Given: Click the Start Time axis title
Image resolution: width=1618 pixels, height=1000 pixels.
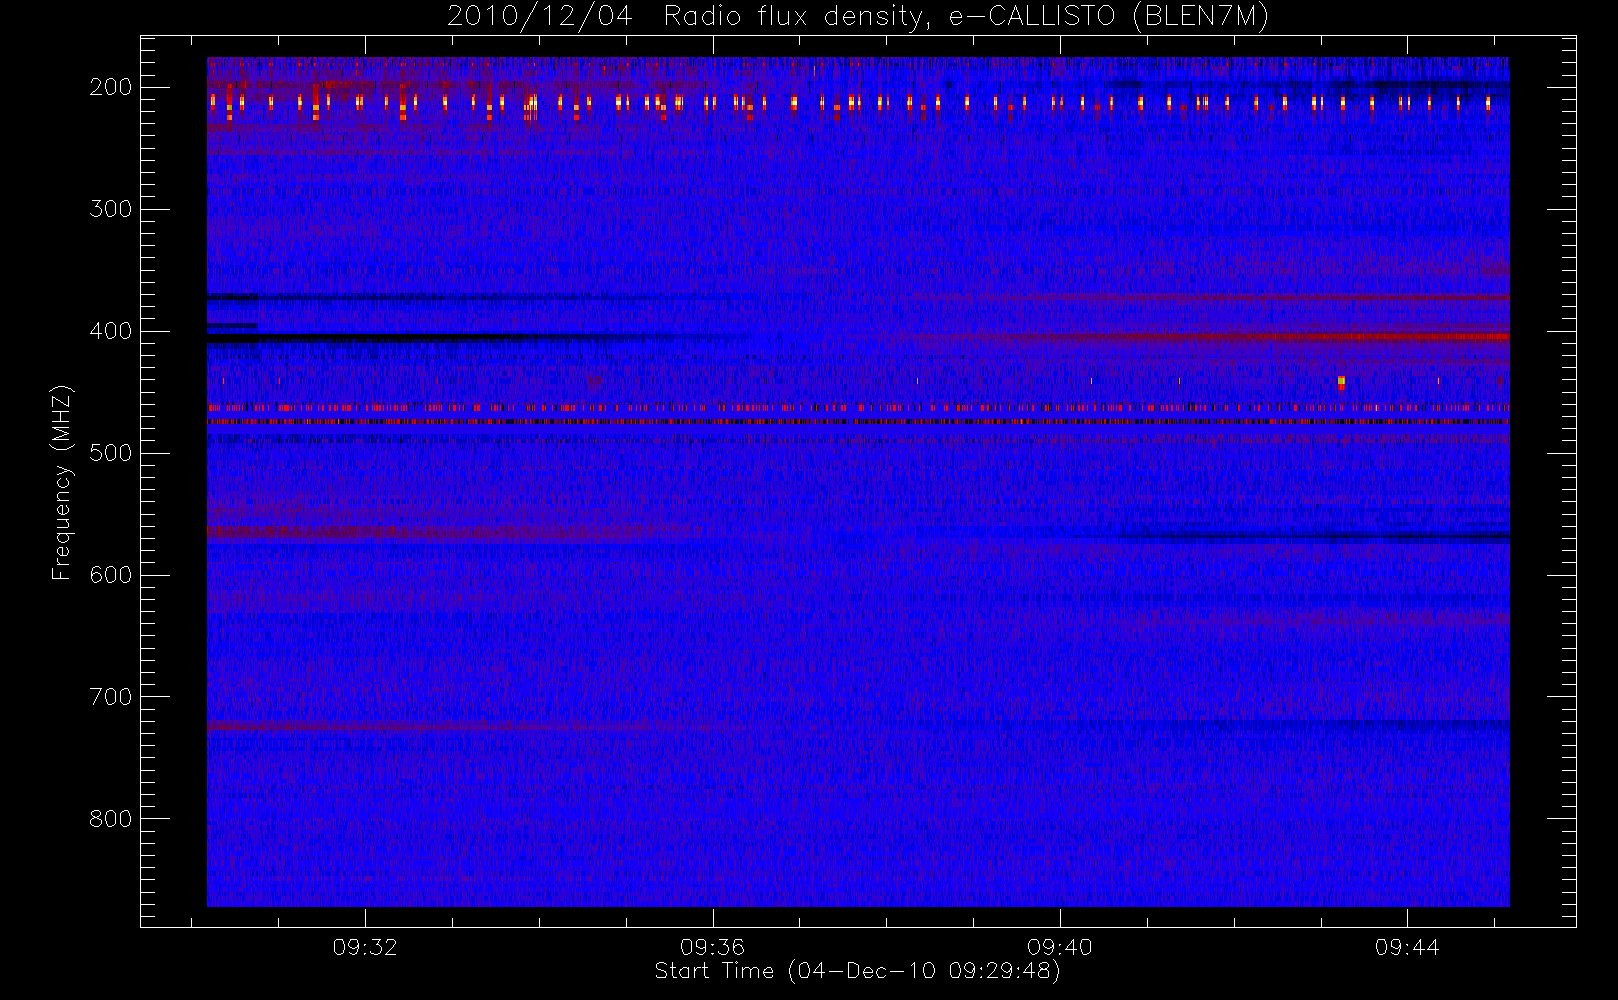Looking at the screenshot, I should point(858,971).
